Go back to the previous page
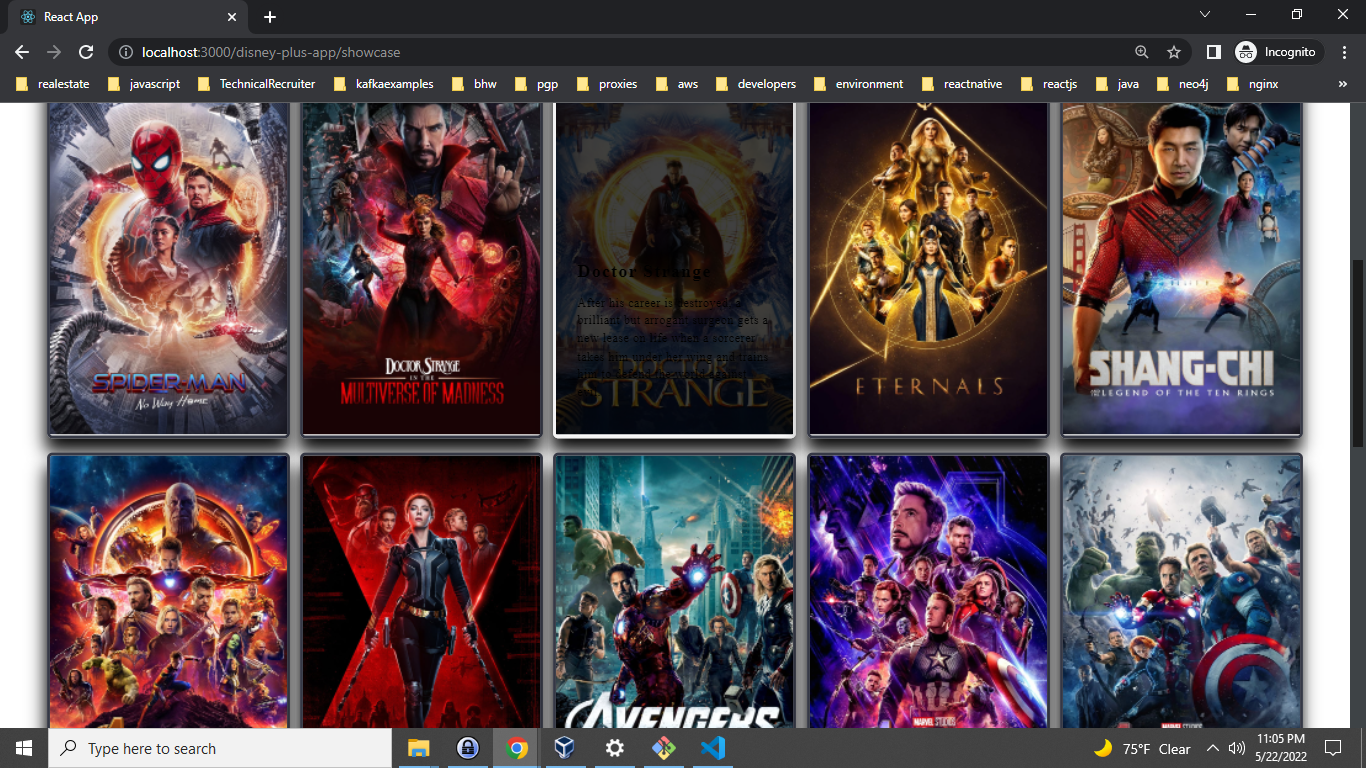The image size is (1366, 768). (22, 52)
